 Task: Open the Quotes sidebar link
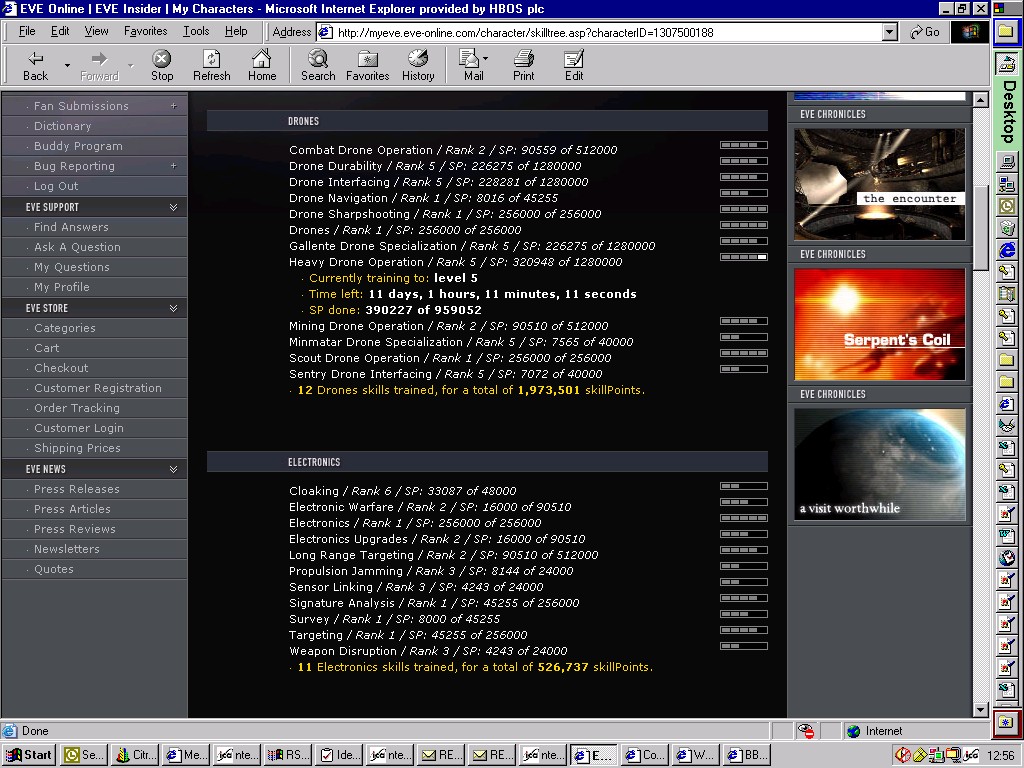tap(54, 569)
